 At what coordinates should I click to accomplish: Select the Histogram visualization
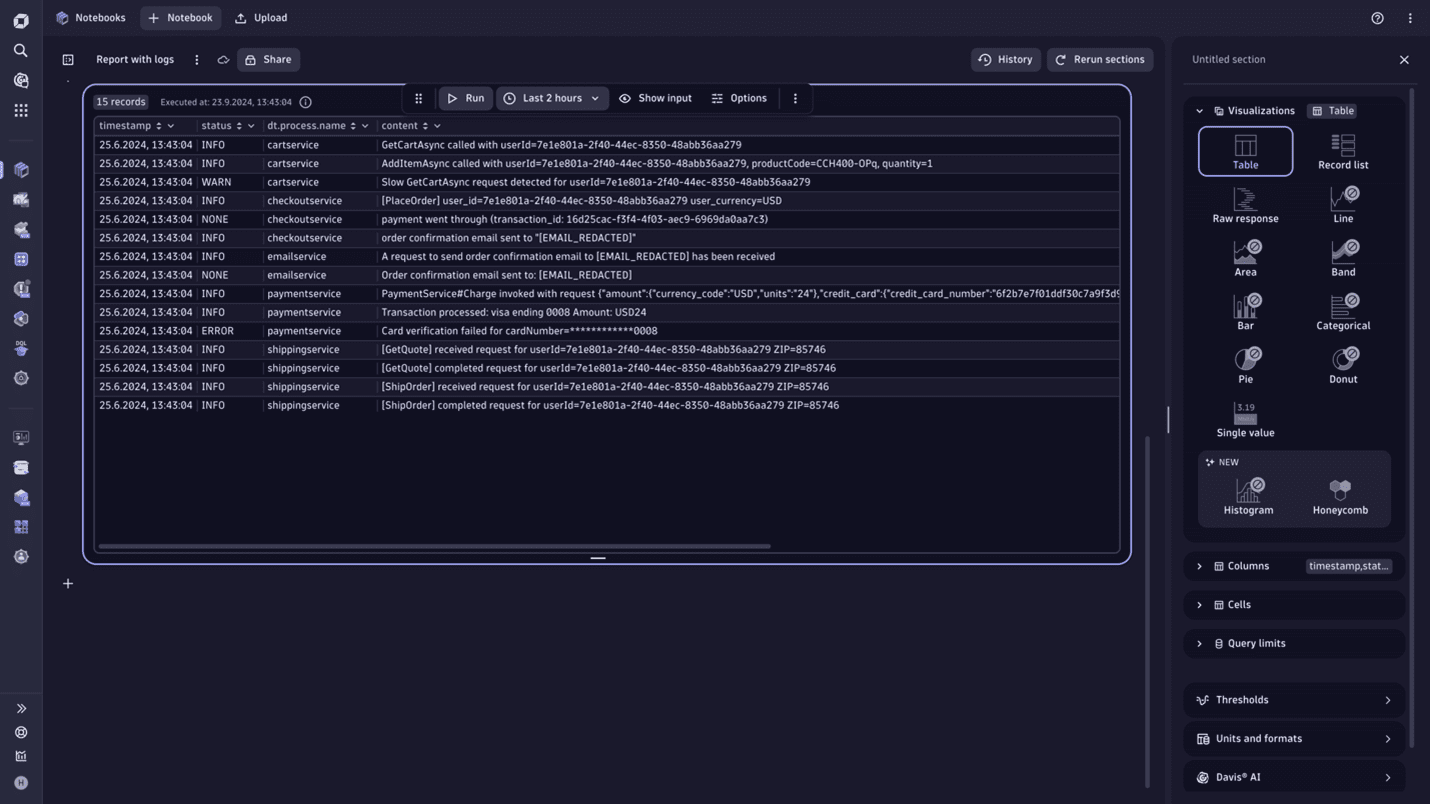point(1248,497)
